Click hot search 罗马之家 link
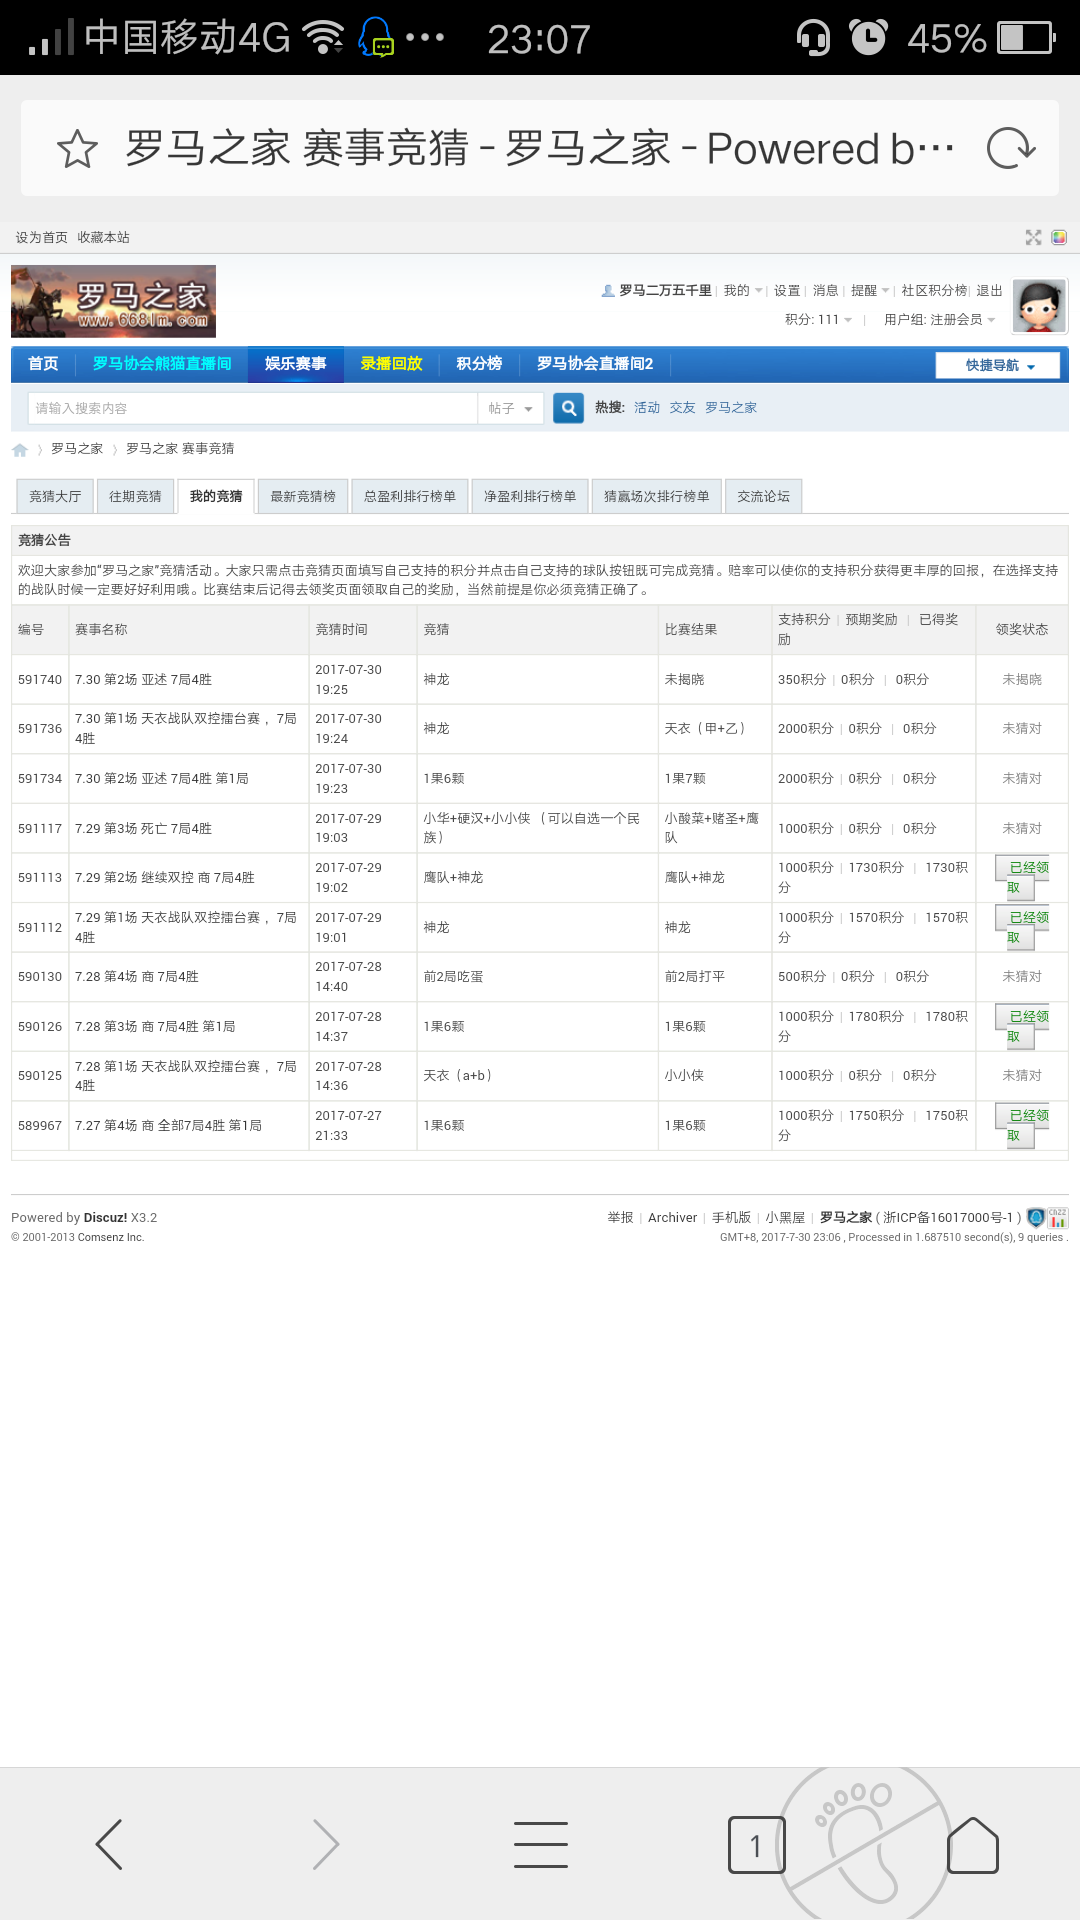 pyautogui.click(x=731, y=408)
